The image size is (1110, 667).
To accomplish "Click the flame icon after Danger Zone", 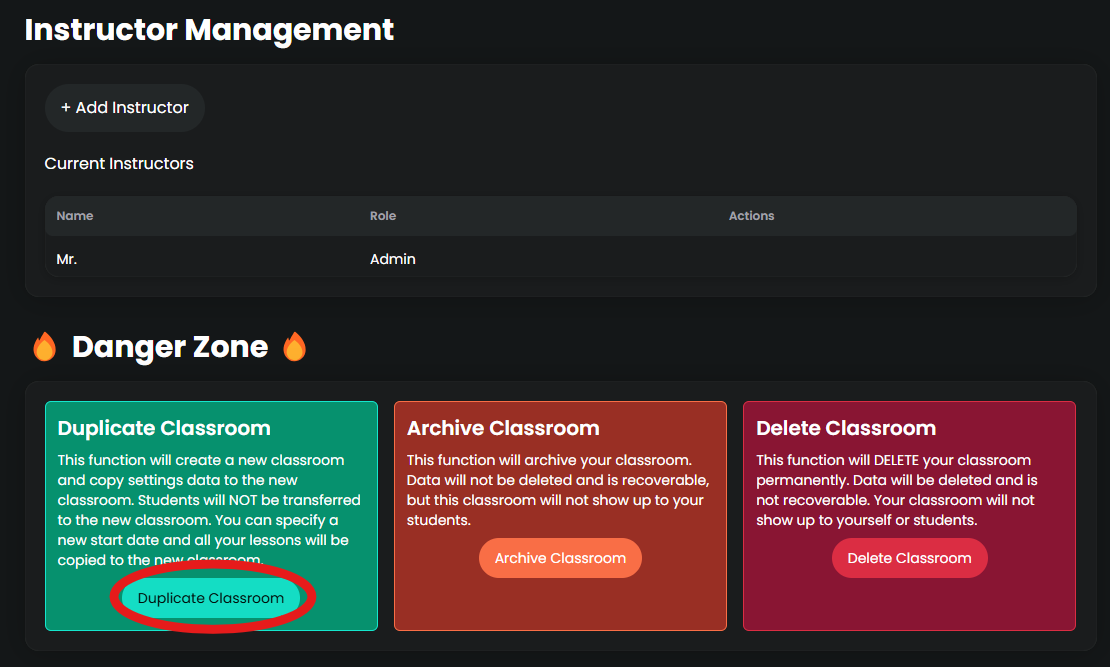I will tap(294, 347).
